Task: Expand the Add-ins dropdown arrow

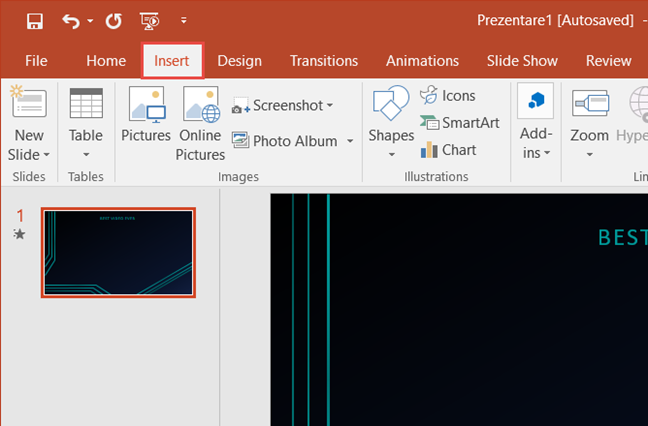Action: pyautogui.click(x=547, y=153)
